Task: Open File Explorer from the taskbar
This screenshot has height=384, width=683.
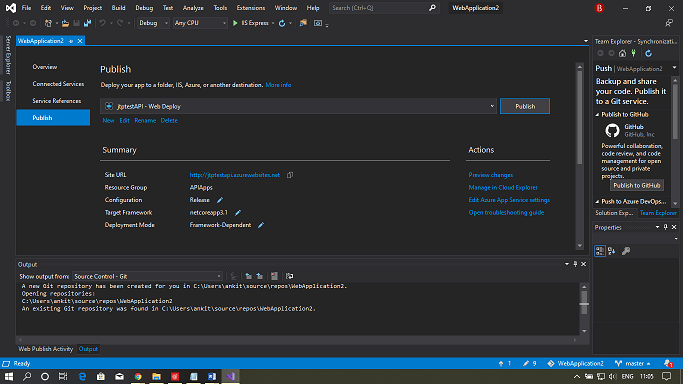Action: pyautogui.click(x=156, y=376)
